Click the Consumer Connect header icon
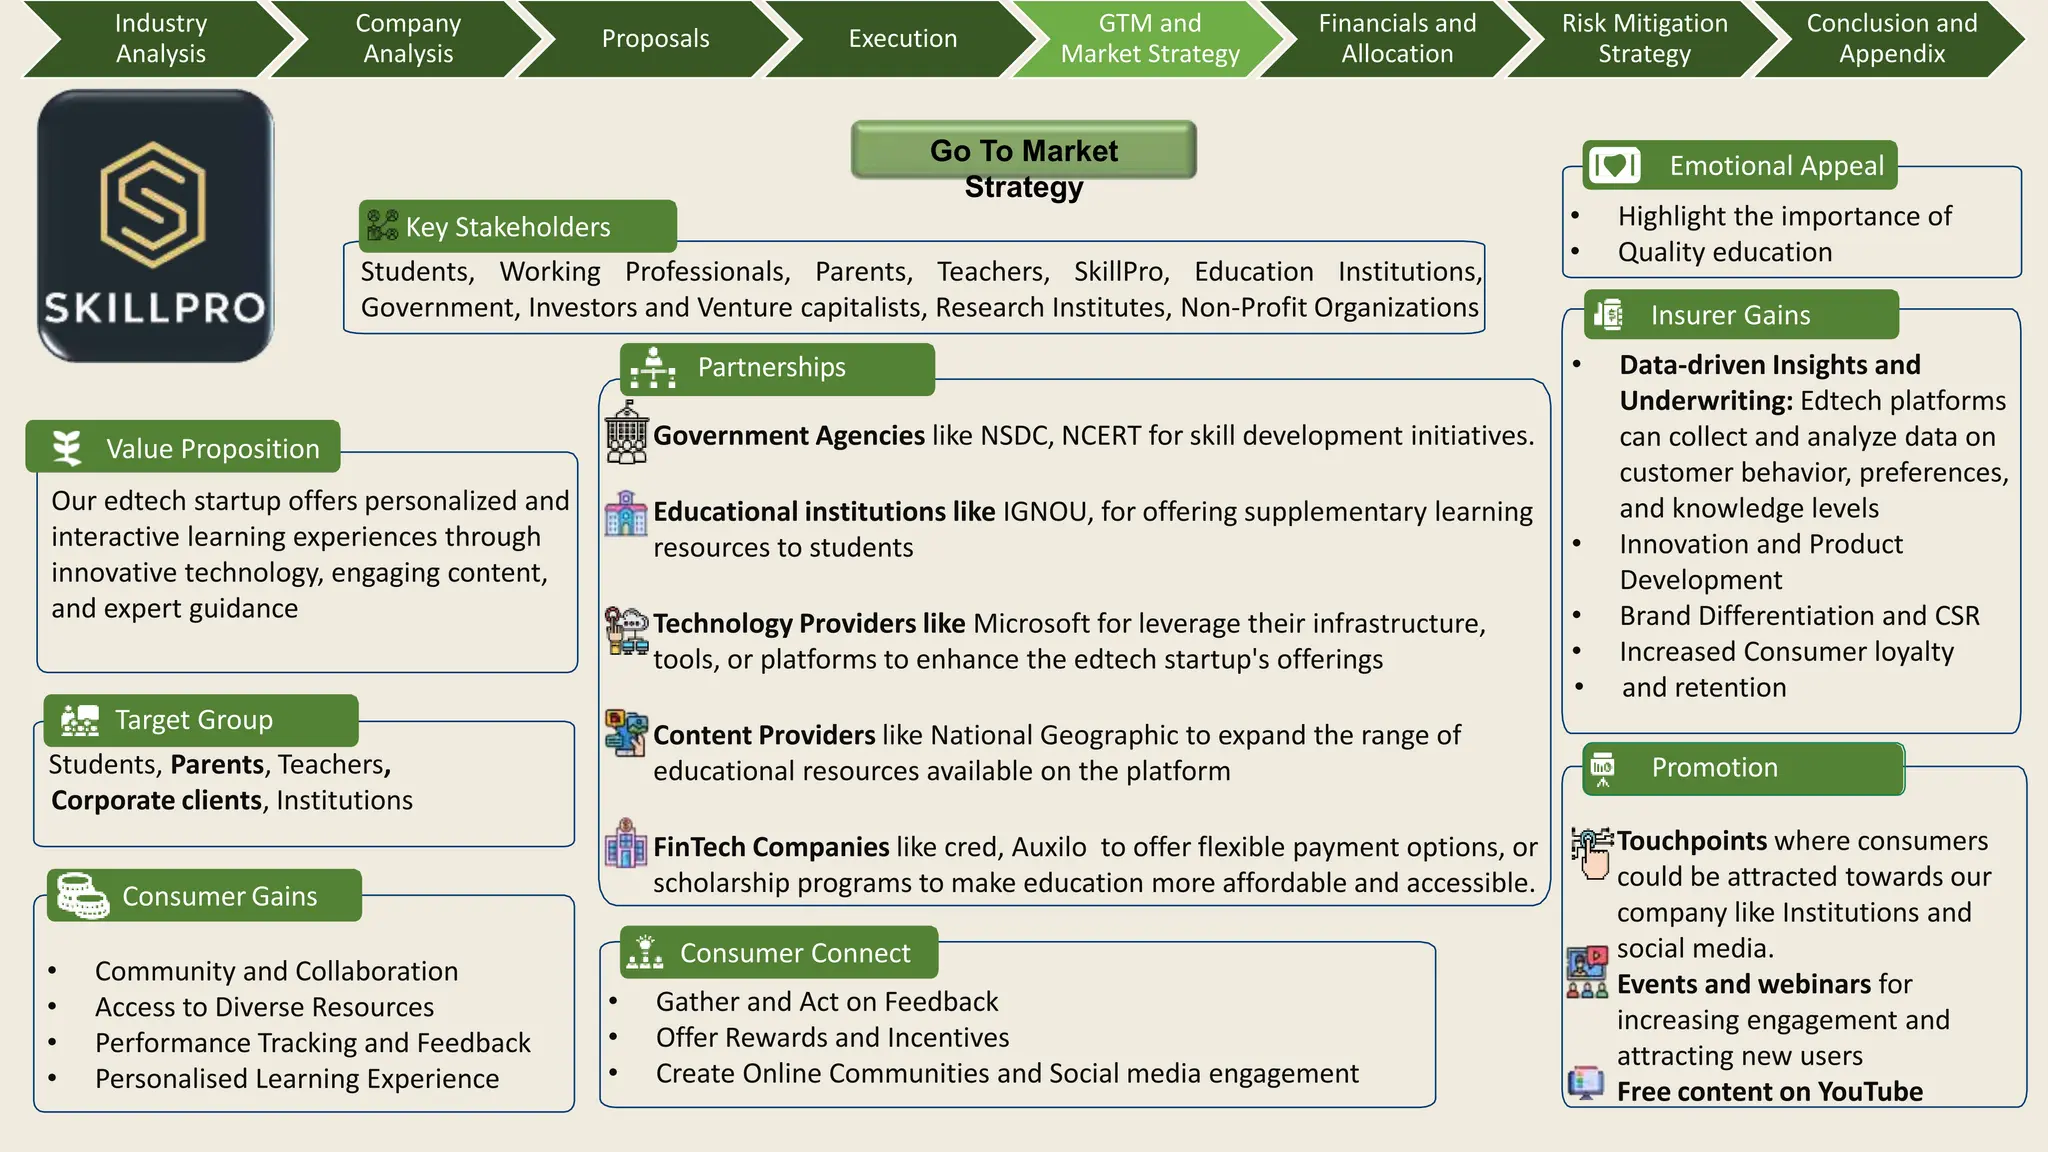2048x1152 pixels. 645,953
